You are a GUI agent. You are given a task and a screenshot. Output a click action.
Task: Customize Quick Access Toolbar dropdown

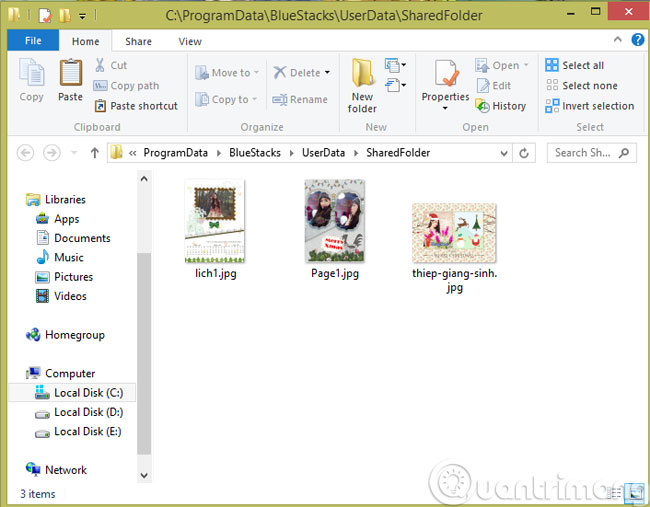tap(82, 17)
